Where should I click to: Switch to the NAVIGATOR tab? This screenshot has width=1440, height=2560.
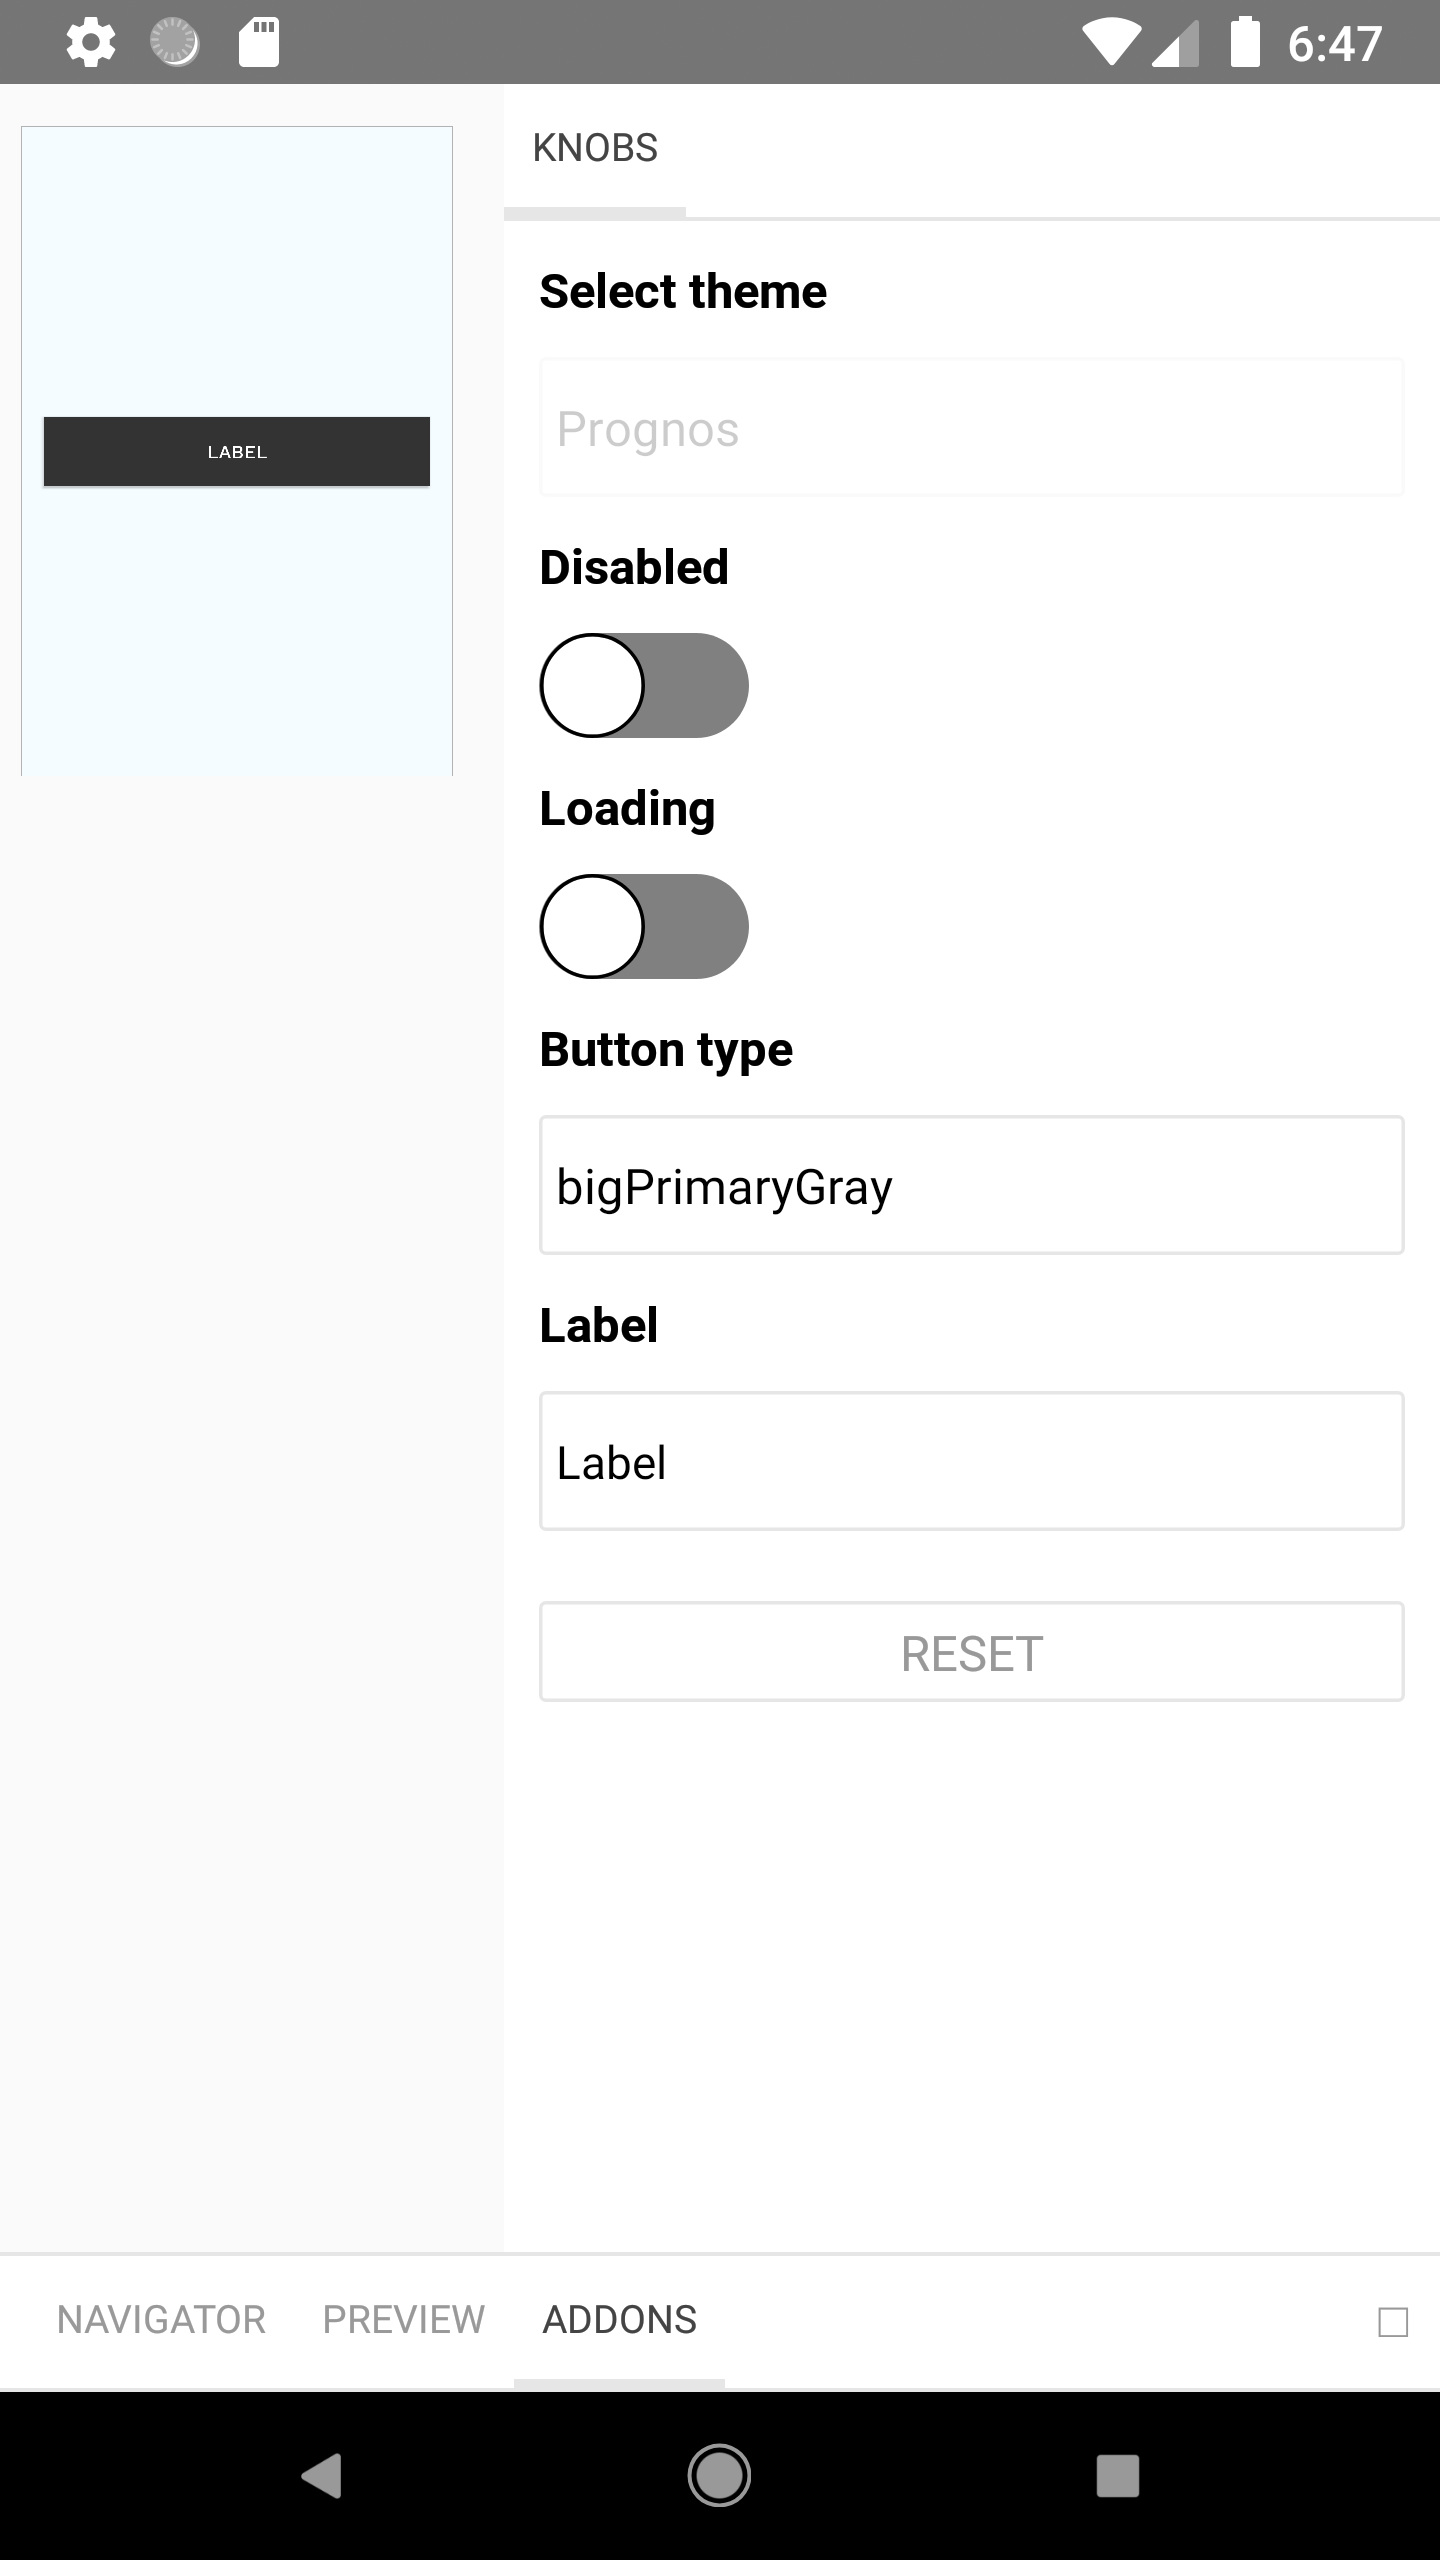pyautogui.click(x=161, y=2318)
